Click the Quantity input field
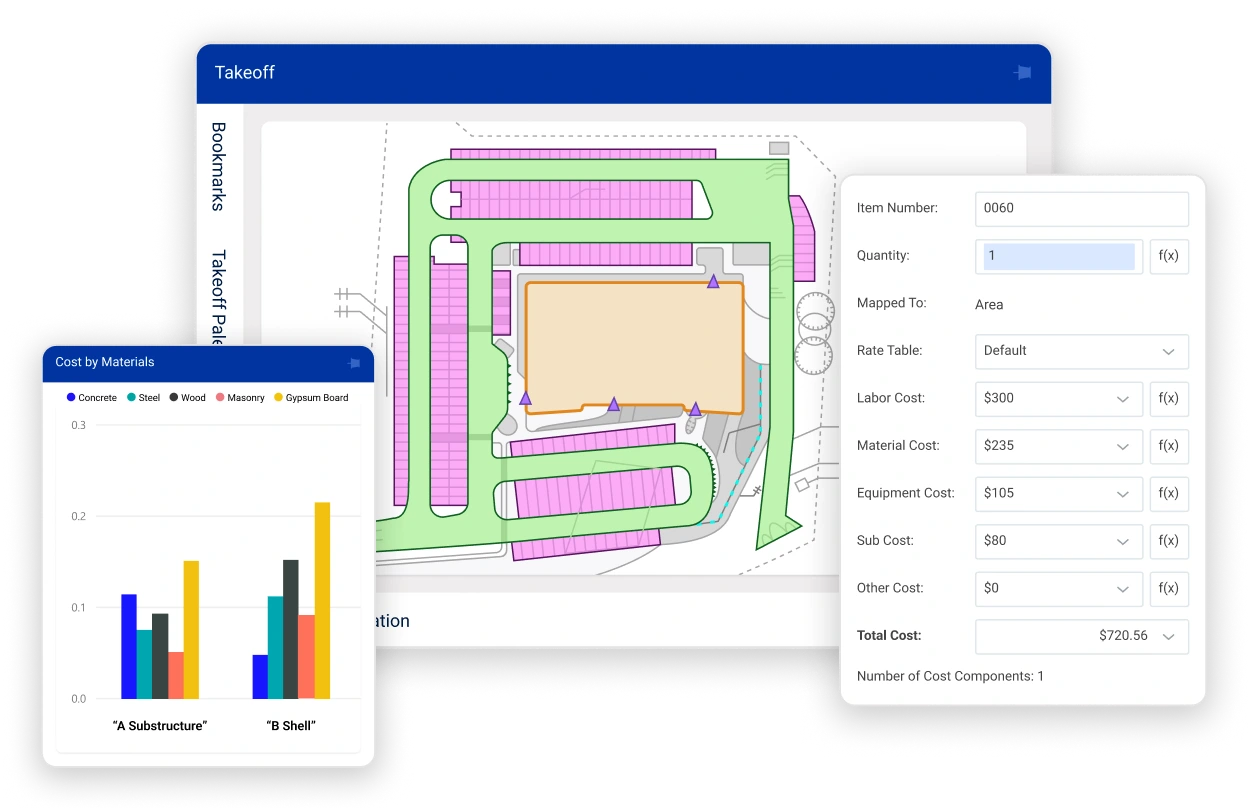The image size is (1248, 808). [1059, 256]
